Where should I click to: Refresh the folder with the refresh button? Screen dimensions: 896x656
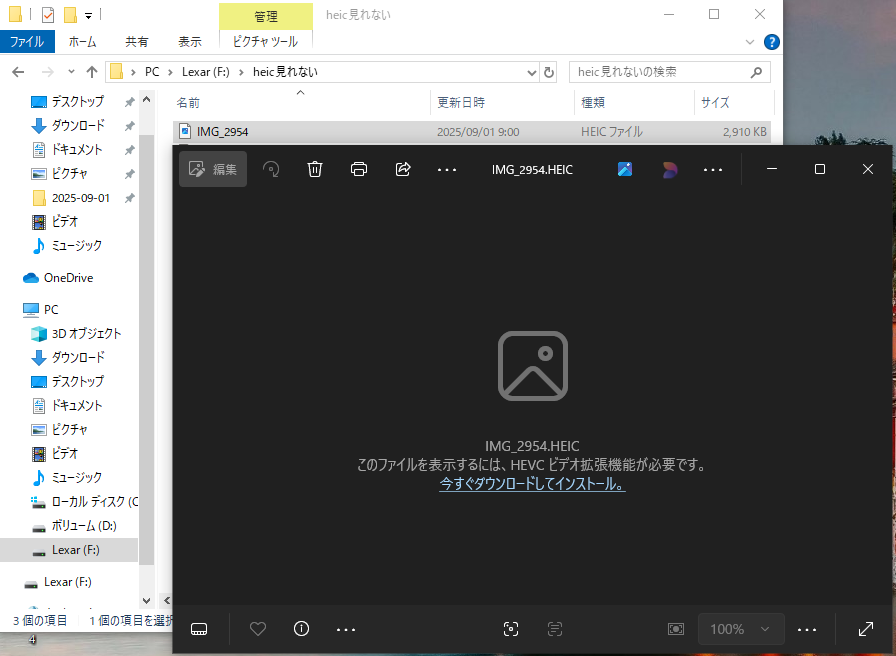coord(549,72)
